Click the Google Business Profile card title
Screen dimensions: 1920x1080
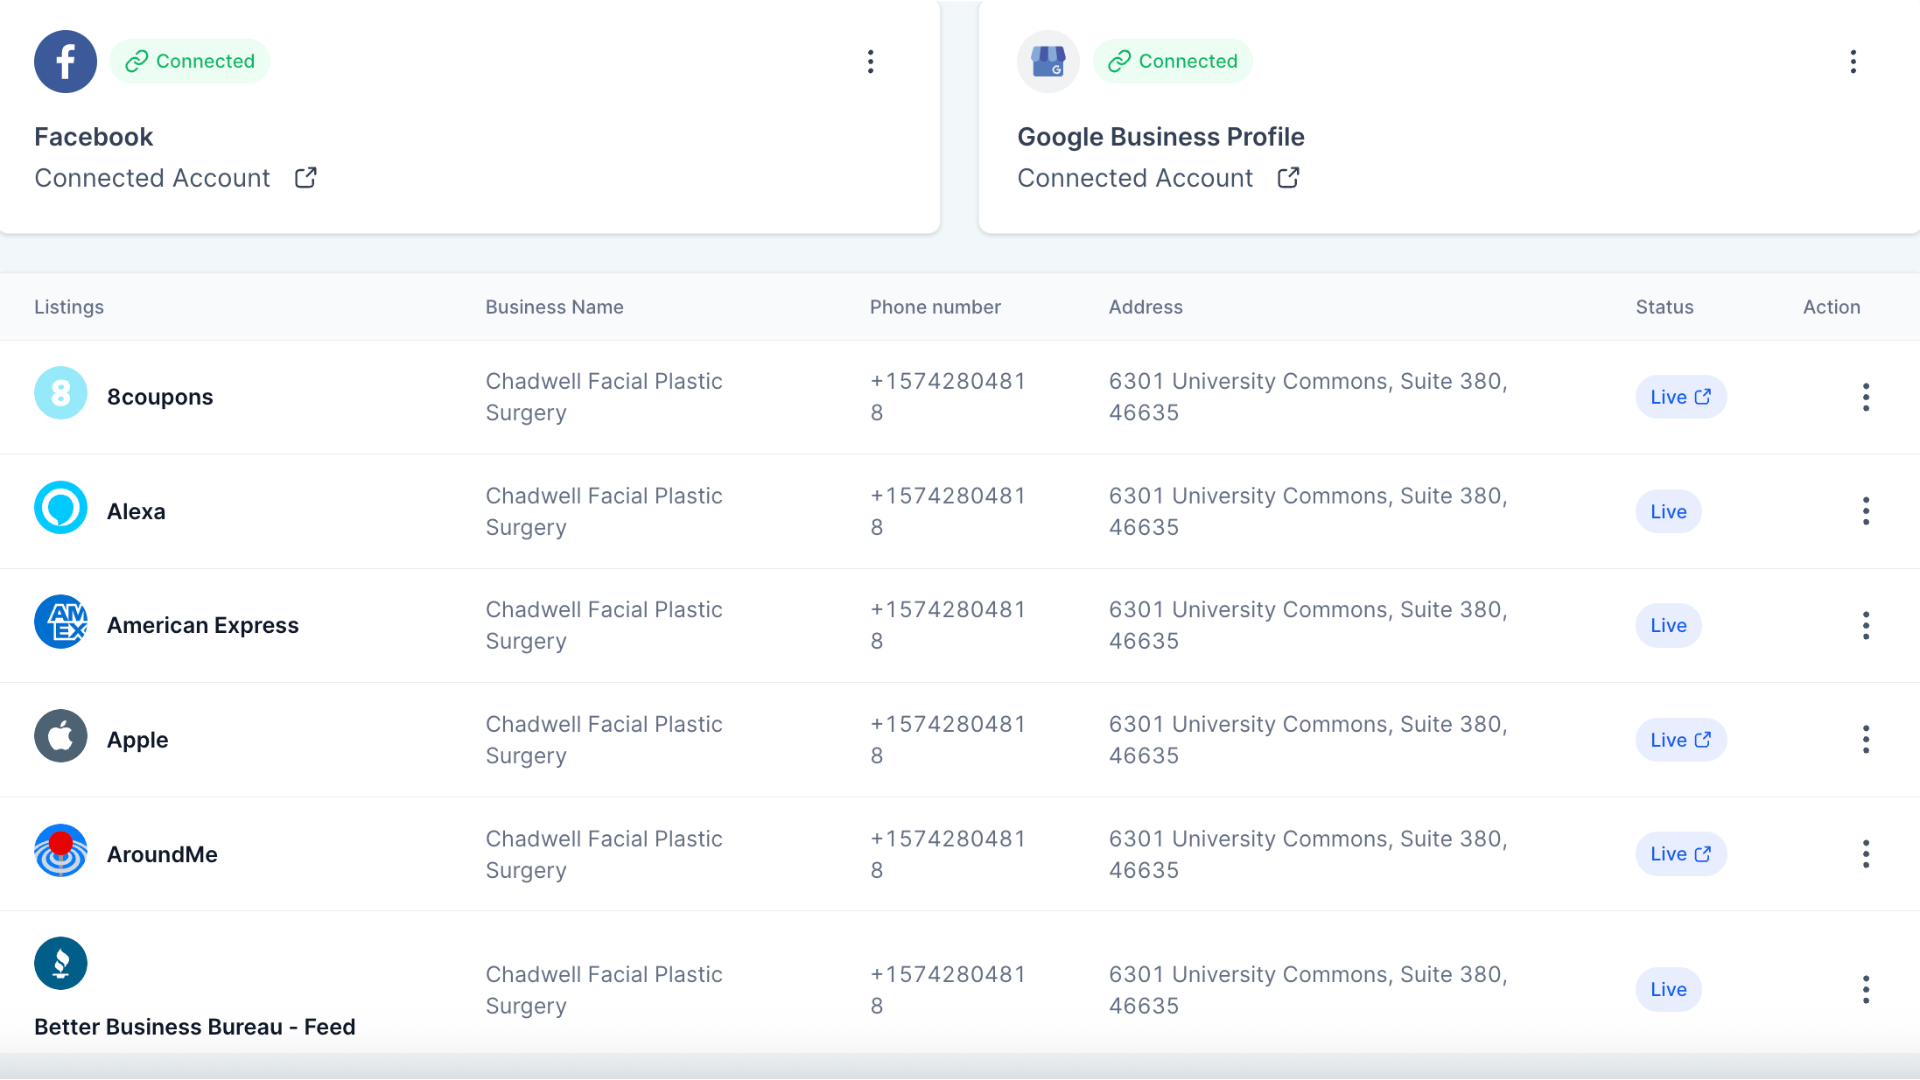tap(1161, 137)
